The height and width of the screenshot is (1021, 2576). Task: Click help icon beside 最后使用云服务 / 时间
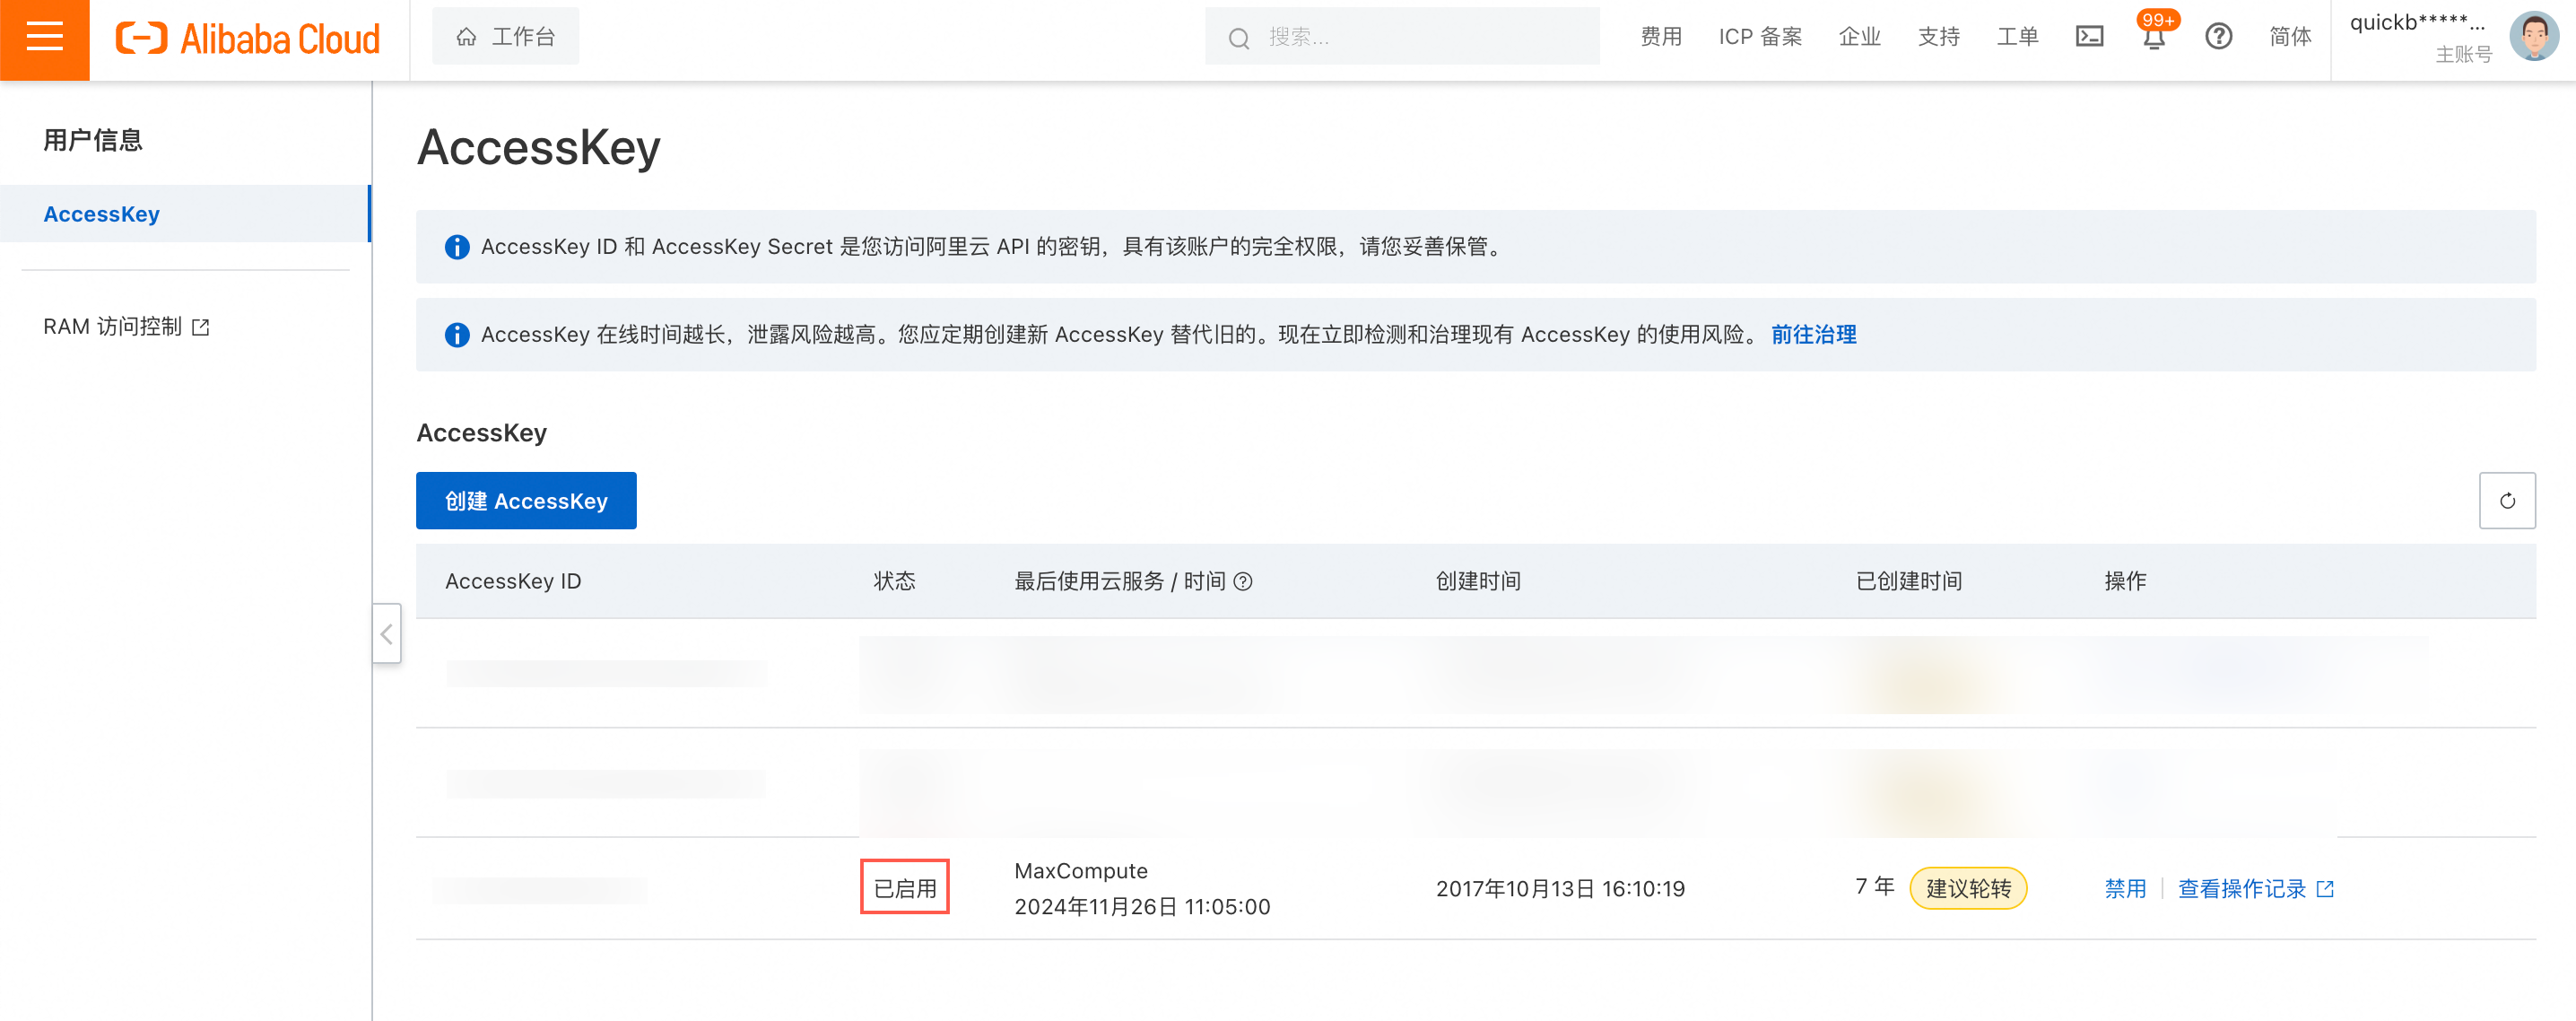click(1243, 581)
